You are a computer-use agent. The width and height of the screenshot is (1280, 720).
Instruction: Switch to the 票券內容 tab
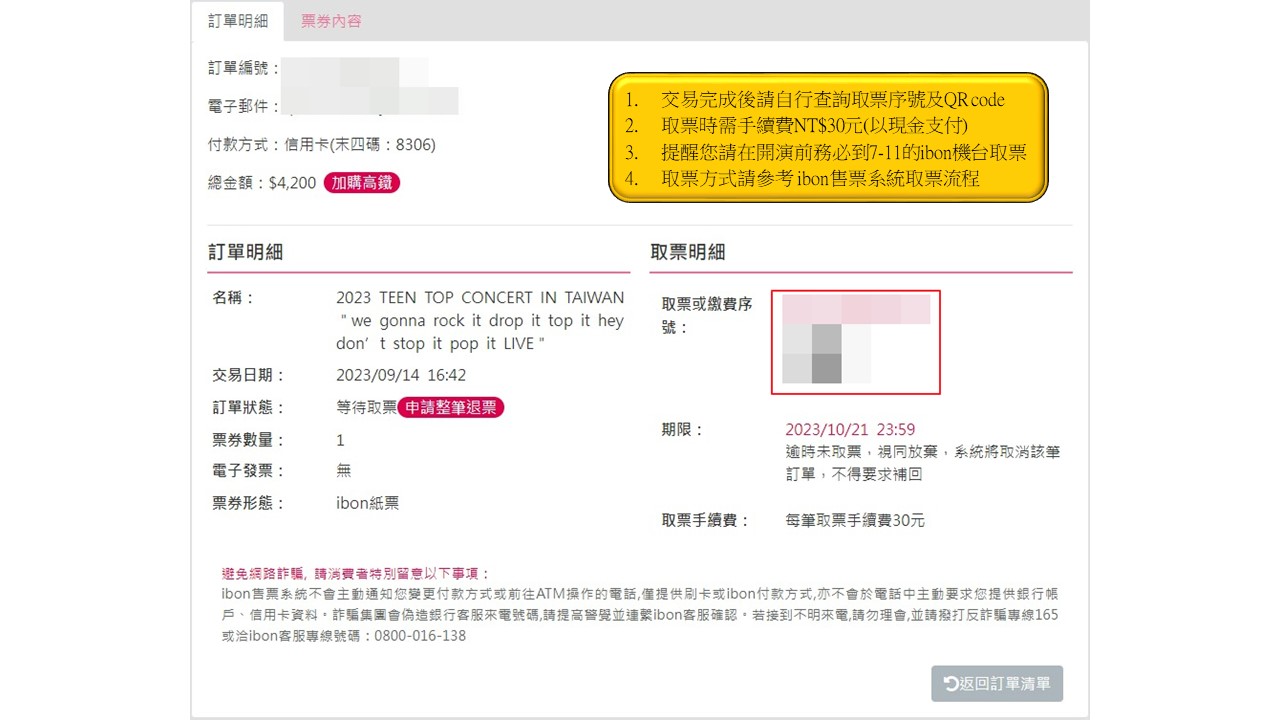click(331, 21)
